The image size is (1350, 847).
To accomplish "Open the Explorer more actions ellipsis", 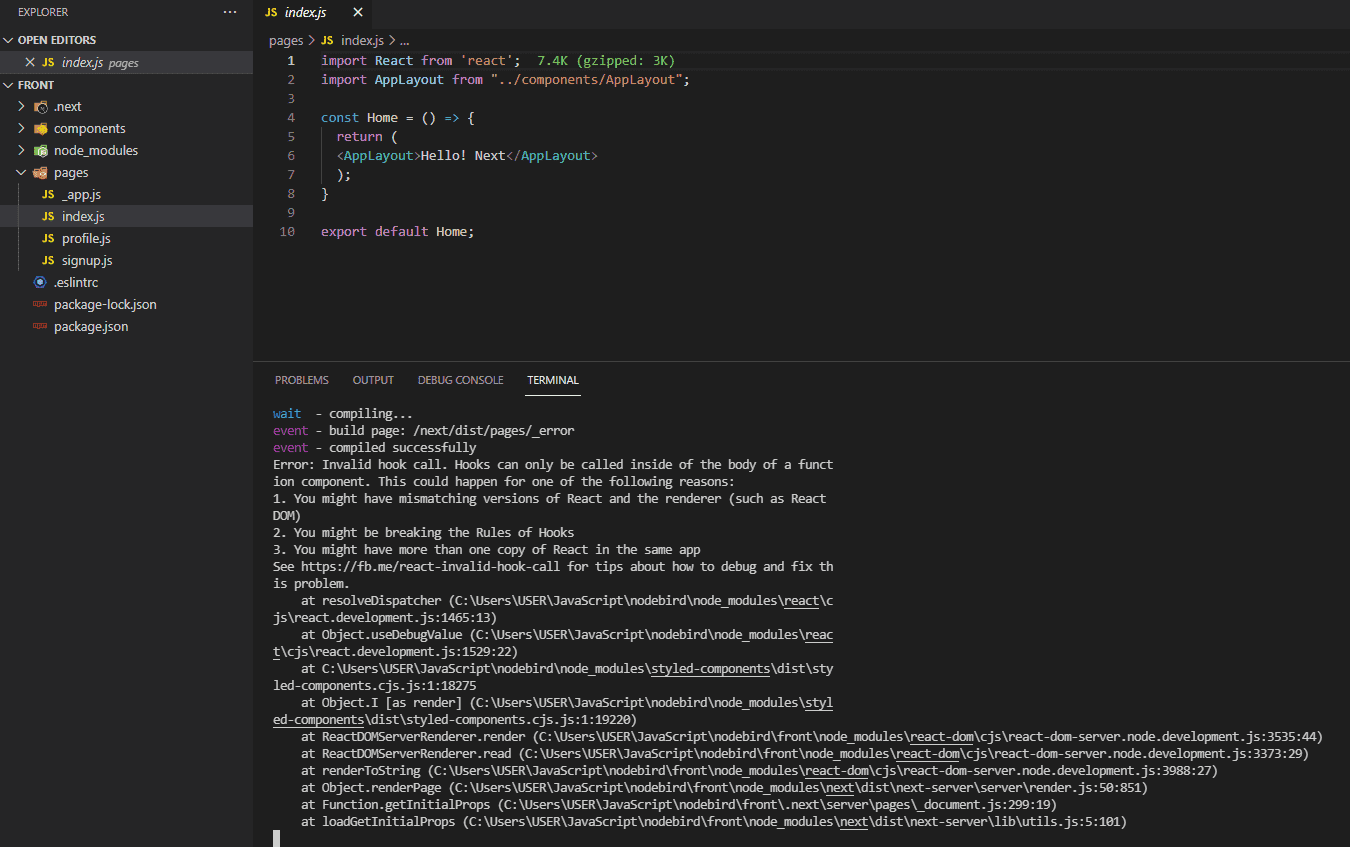I will pos(230,12).
